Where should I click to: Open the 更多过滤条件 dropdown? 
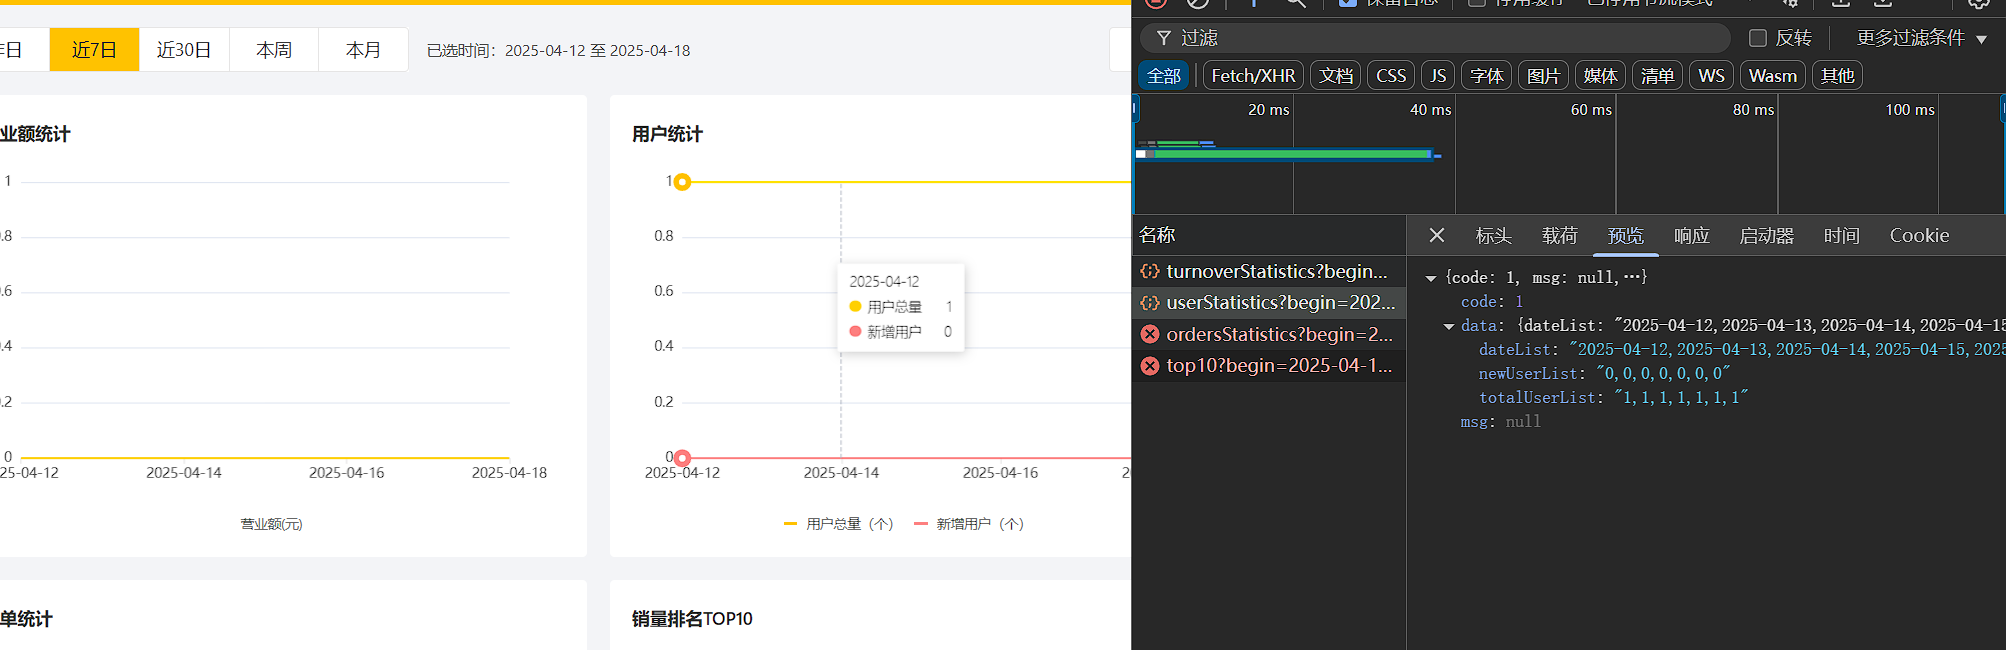[1922, 38]
